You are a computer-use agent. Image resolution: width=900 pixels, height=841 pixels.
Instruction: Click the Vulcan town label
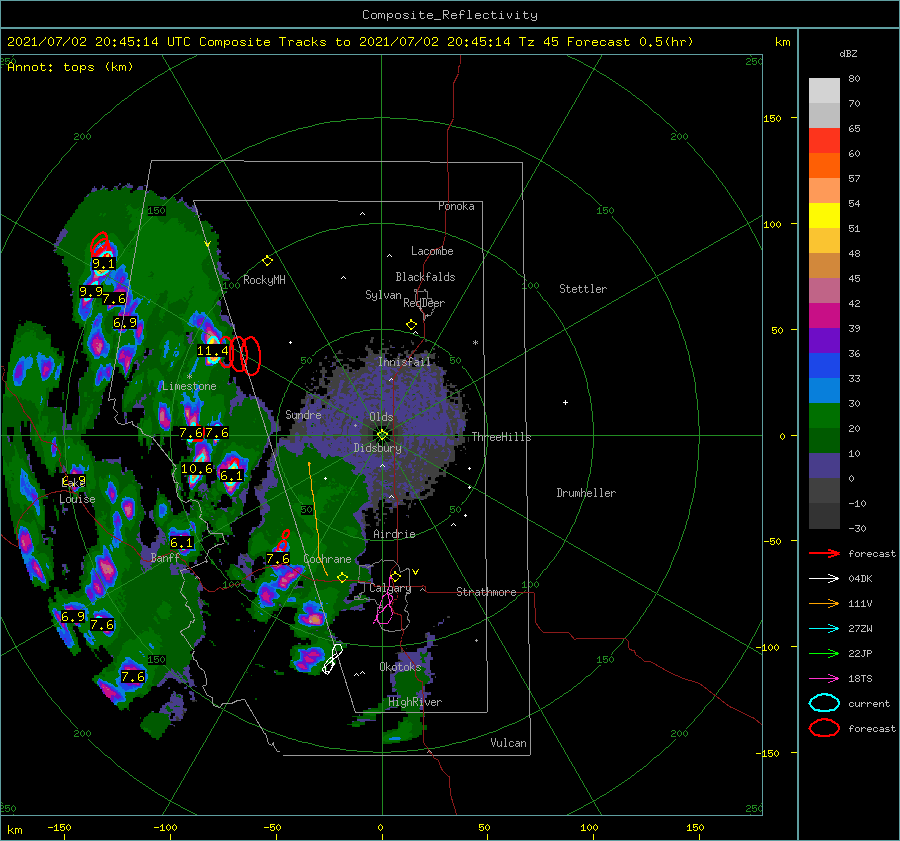pyautogui.click(x=508, y=743)
